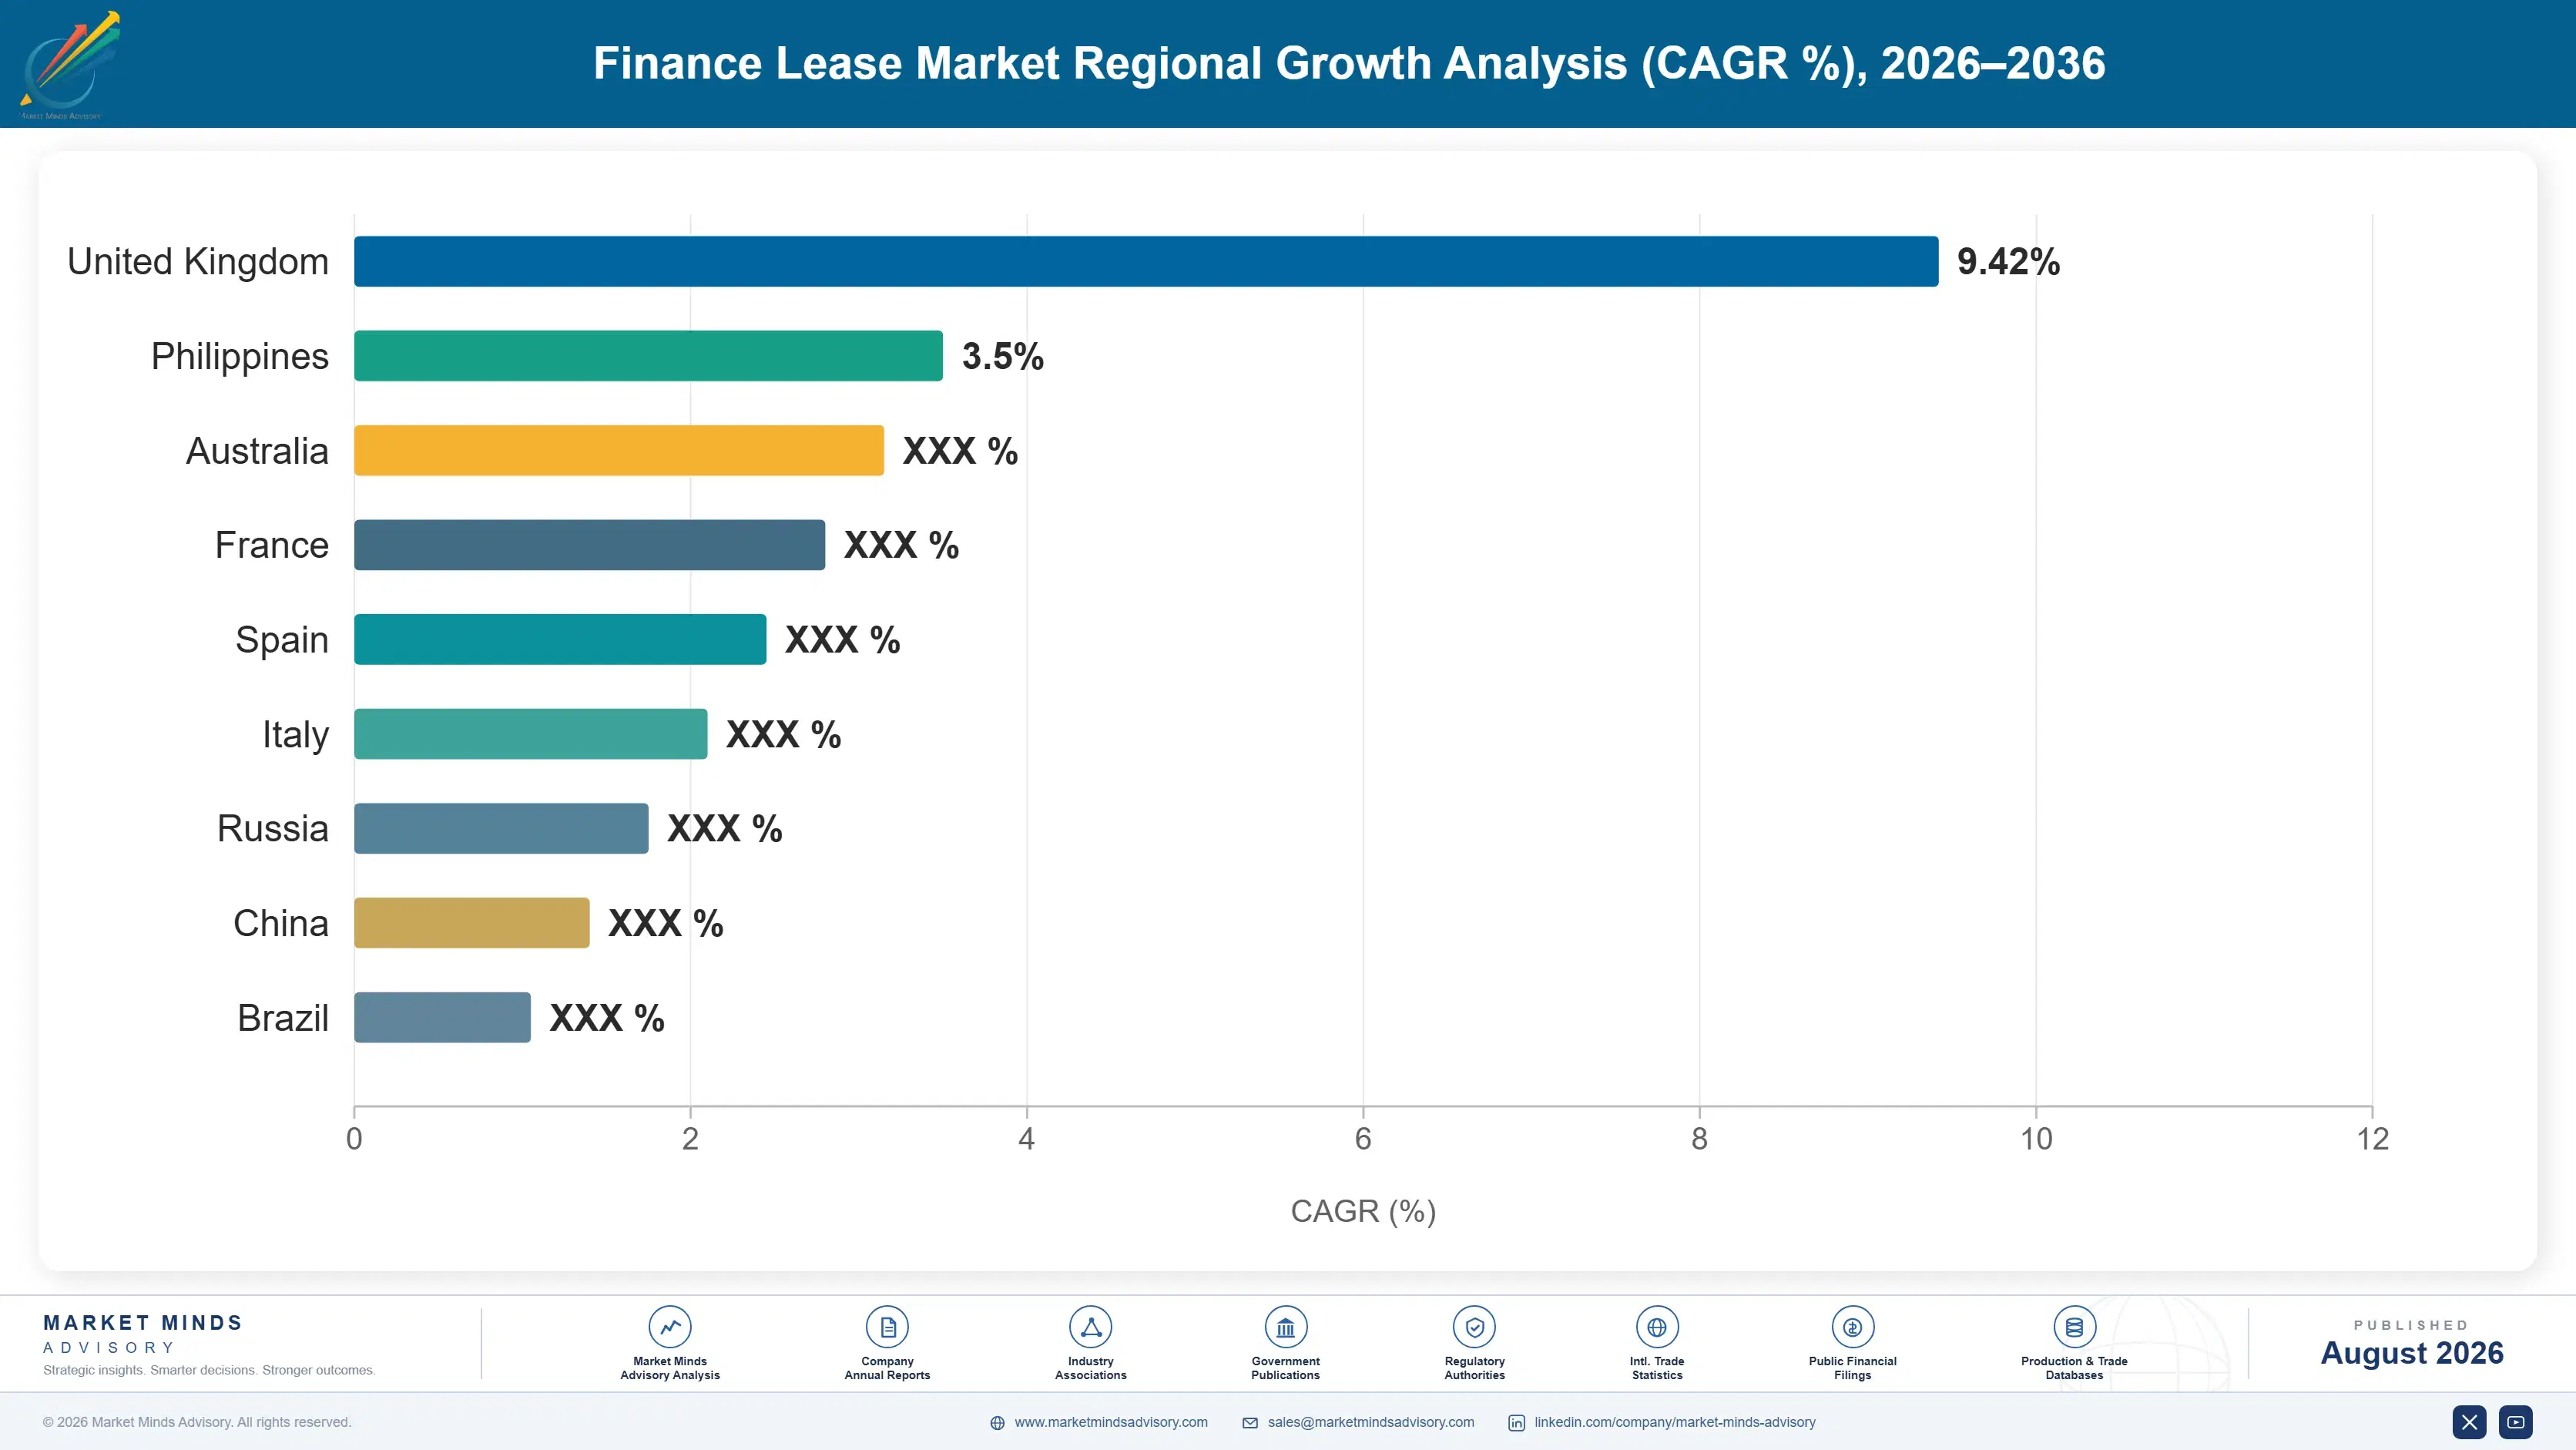
Task: Click the Industry Associations icon
Action: 1091,1327
